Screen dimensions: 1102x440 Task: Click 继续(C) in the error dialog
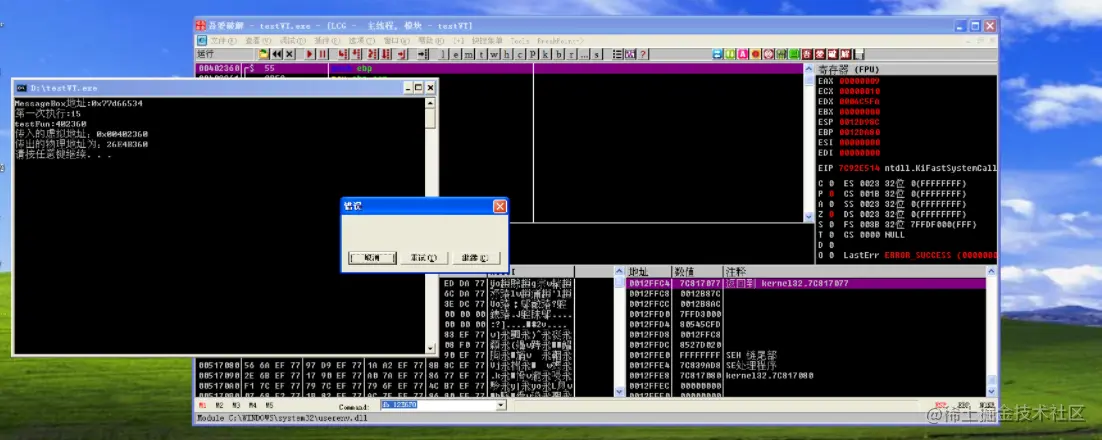pos(476,258)
